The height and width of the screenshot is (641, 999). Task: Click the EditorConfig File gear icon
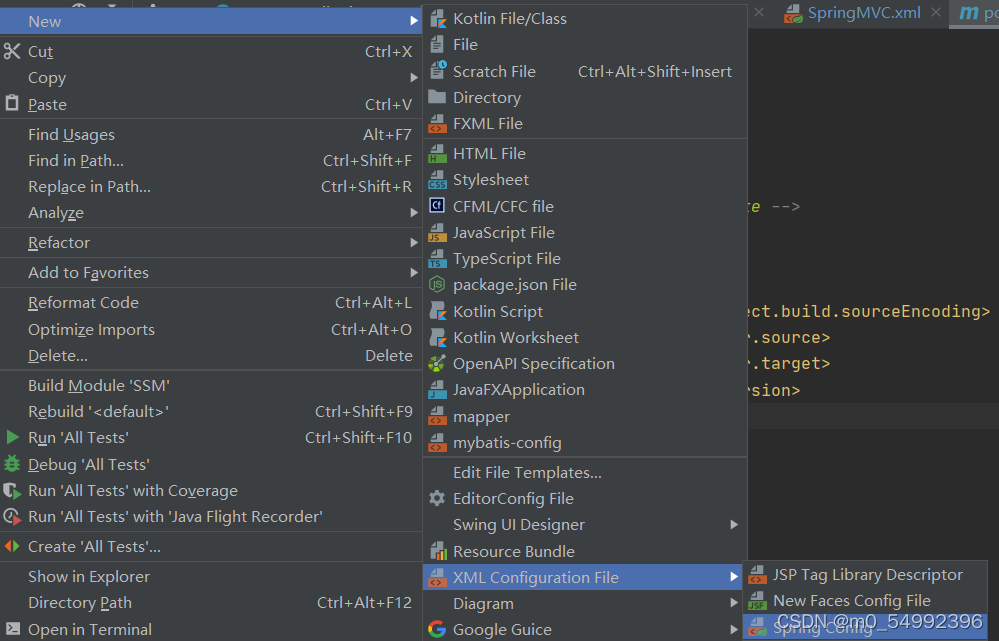click(x=437, y=498)
